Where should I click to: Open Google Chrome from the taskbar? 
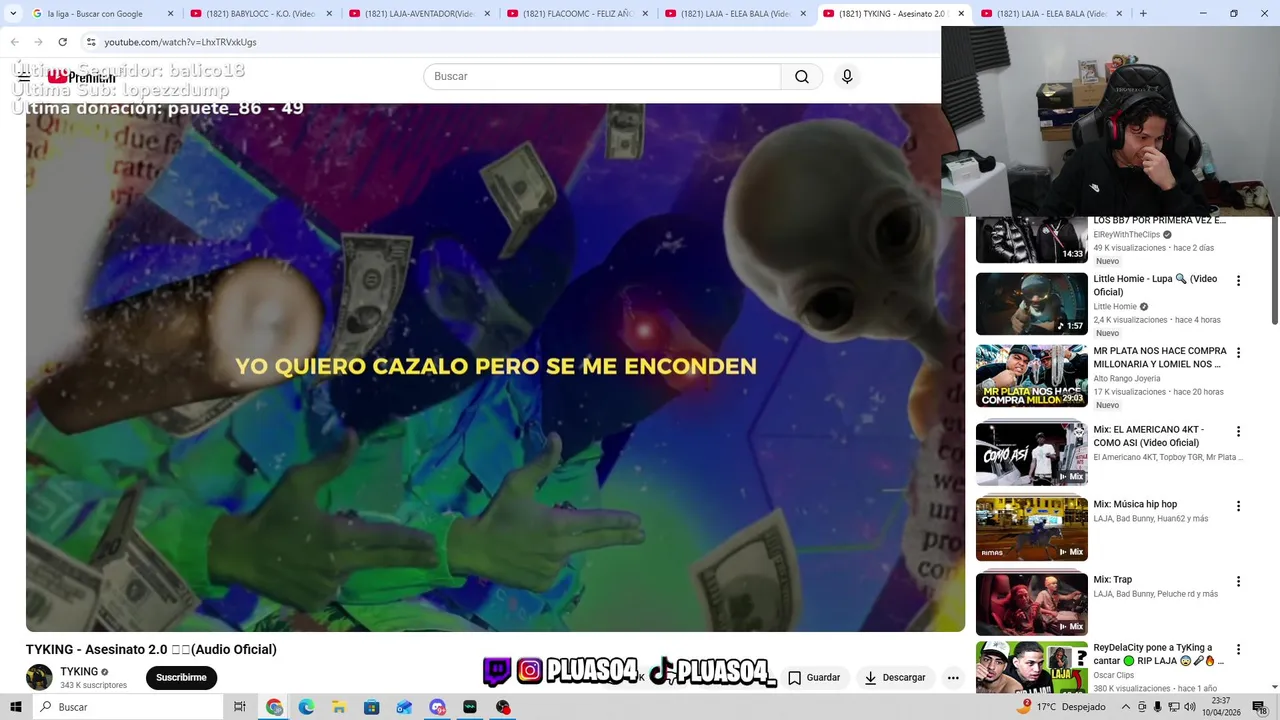[274, 707]
